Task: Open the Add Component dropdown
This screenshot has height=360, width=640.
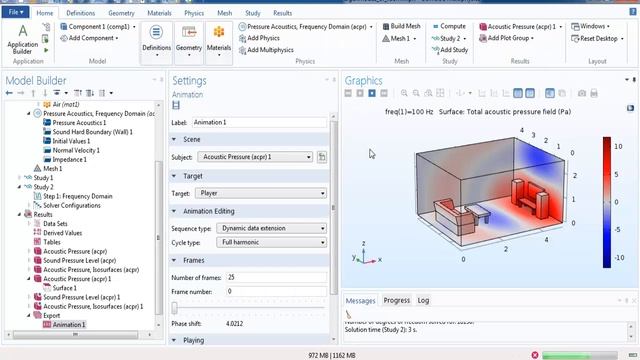Action: [89, 38]
